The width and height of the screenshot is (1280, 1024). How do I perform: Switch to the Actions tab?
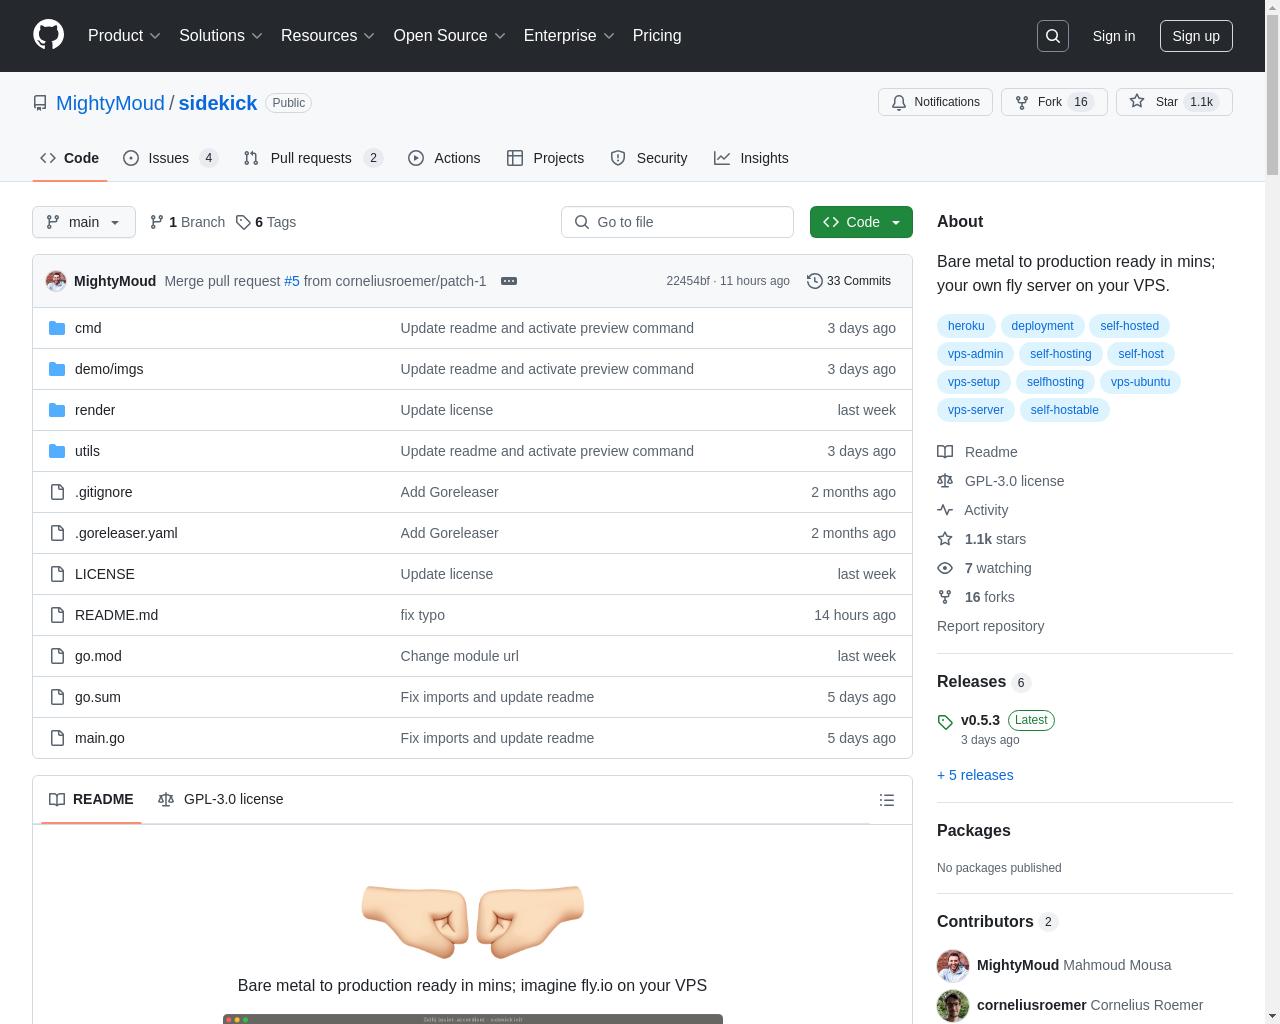[444, 158]
